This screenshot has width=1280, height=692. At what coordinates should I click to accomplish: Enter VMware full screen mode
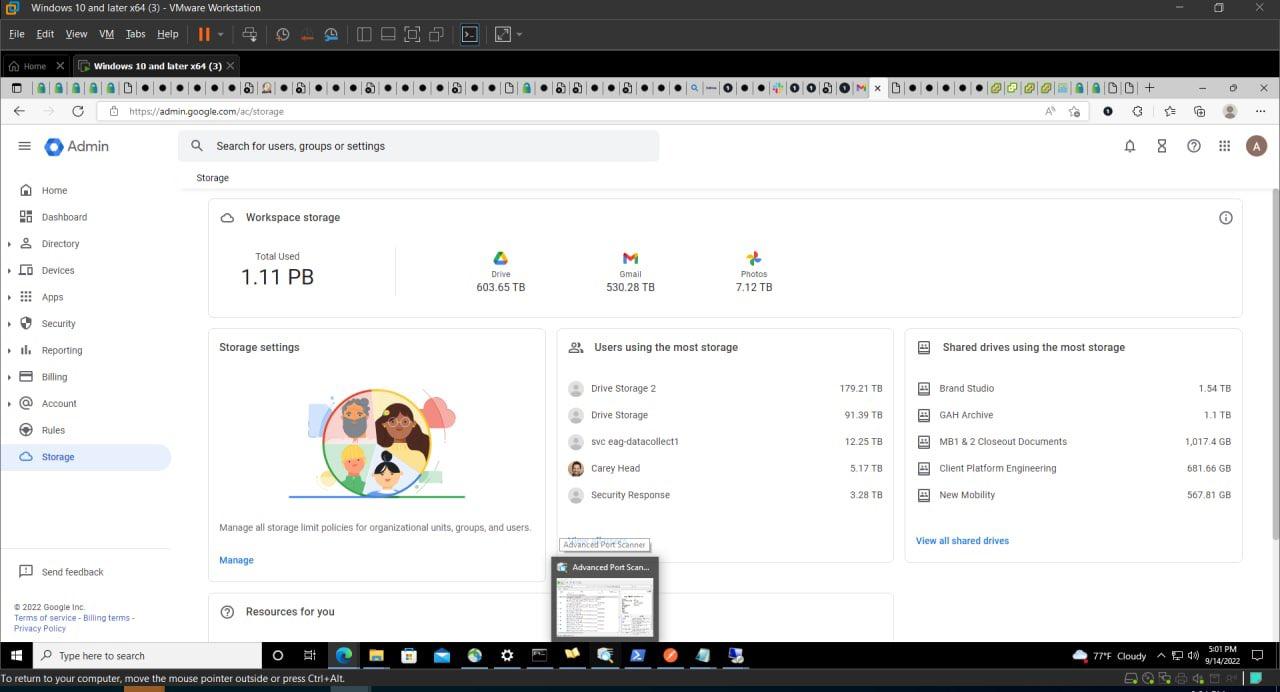pyautogui.click(x=412, y=34)
